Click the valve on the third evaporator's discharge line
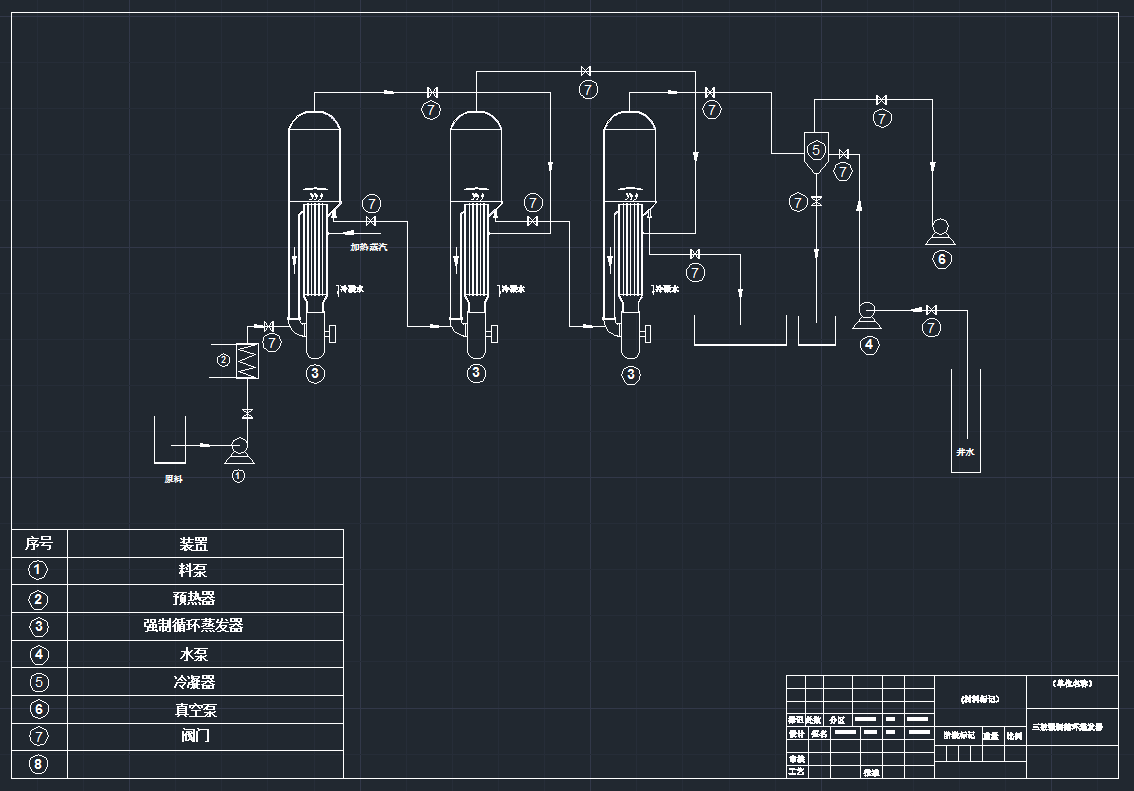This screenshot has width=1134, height=791. (x=695, y=255)
